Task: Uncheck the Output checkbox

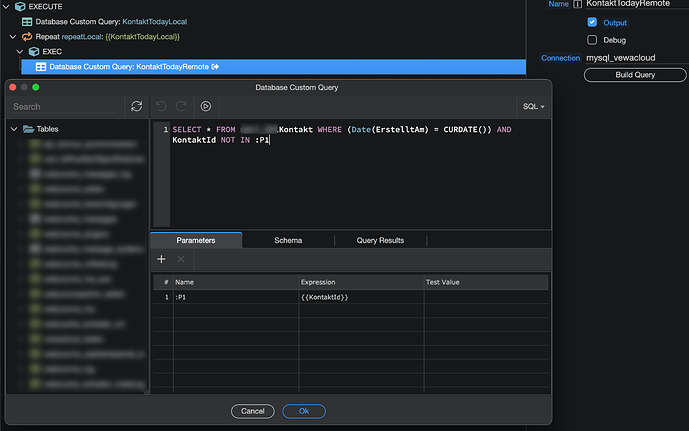Action: 592,22
